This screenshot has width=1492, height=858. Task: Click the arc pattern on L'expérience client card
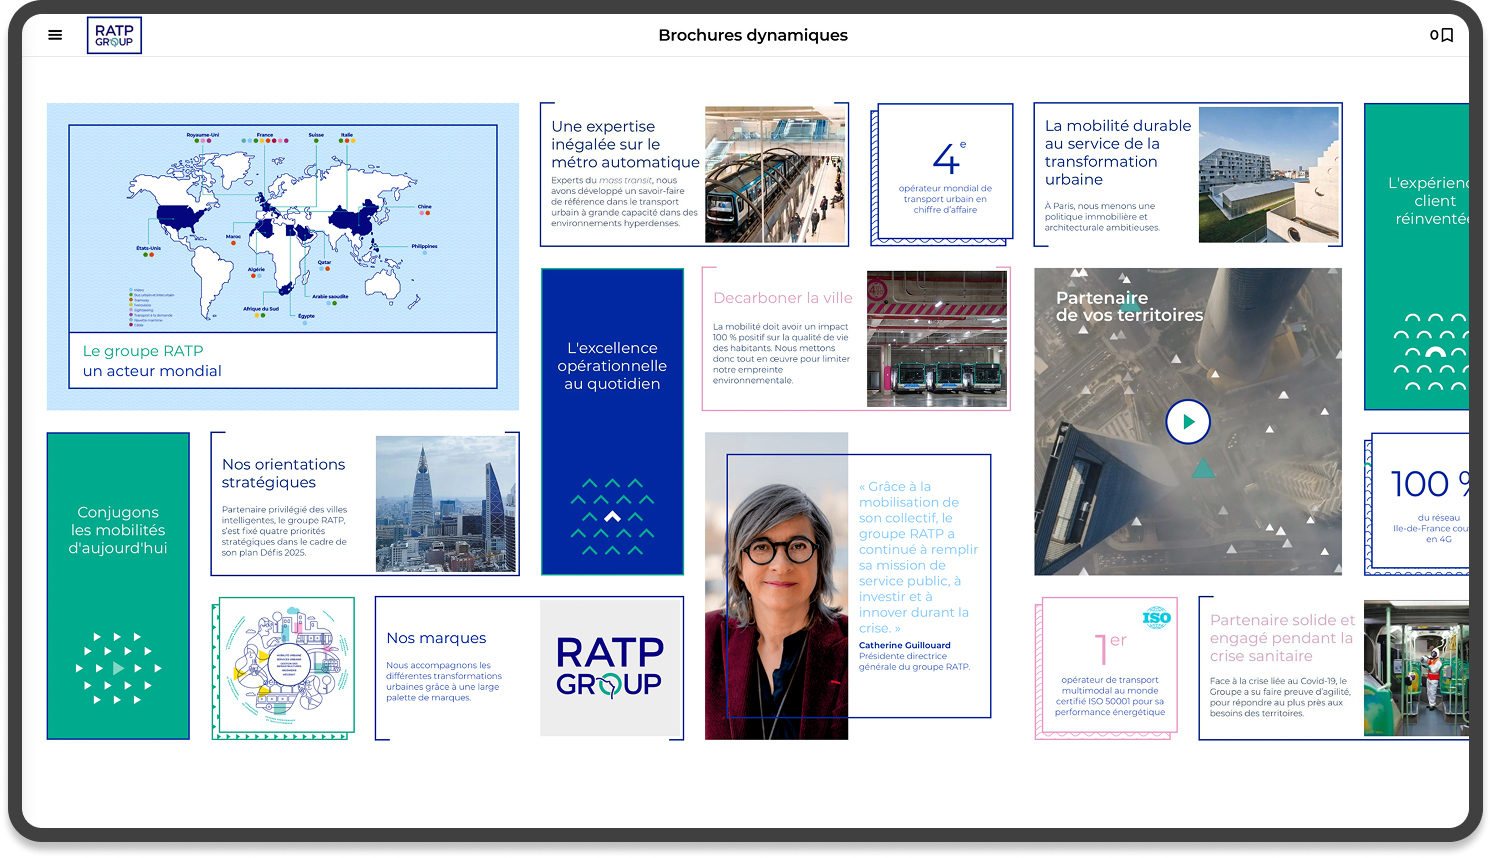[x=1434, y=352]
